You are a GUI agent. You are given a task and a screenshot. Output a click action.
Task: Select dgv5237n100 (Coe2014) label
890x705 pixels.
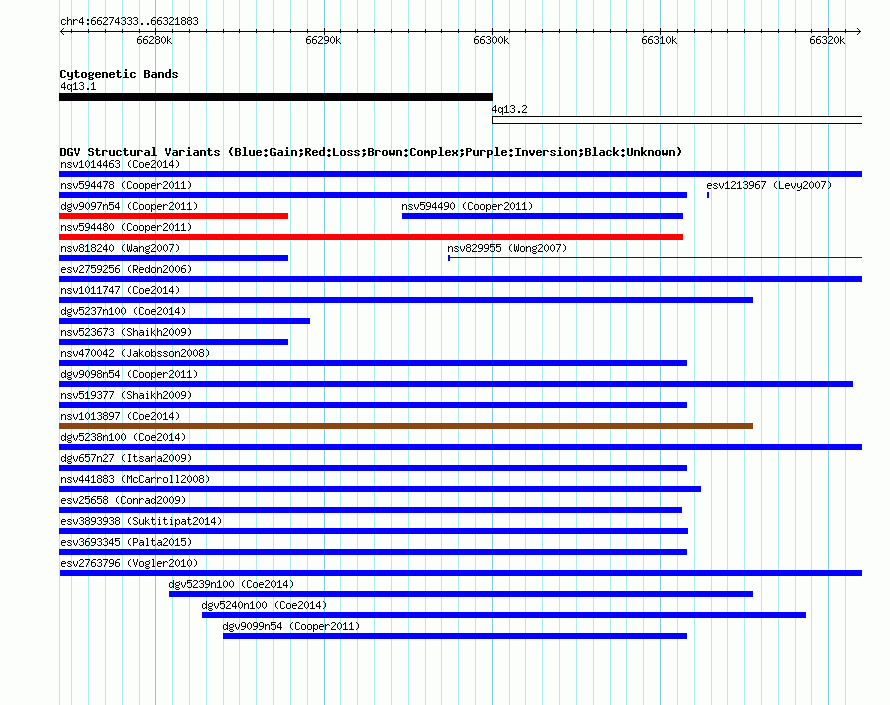point(123,312)
